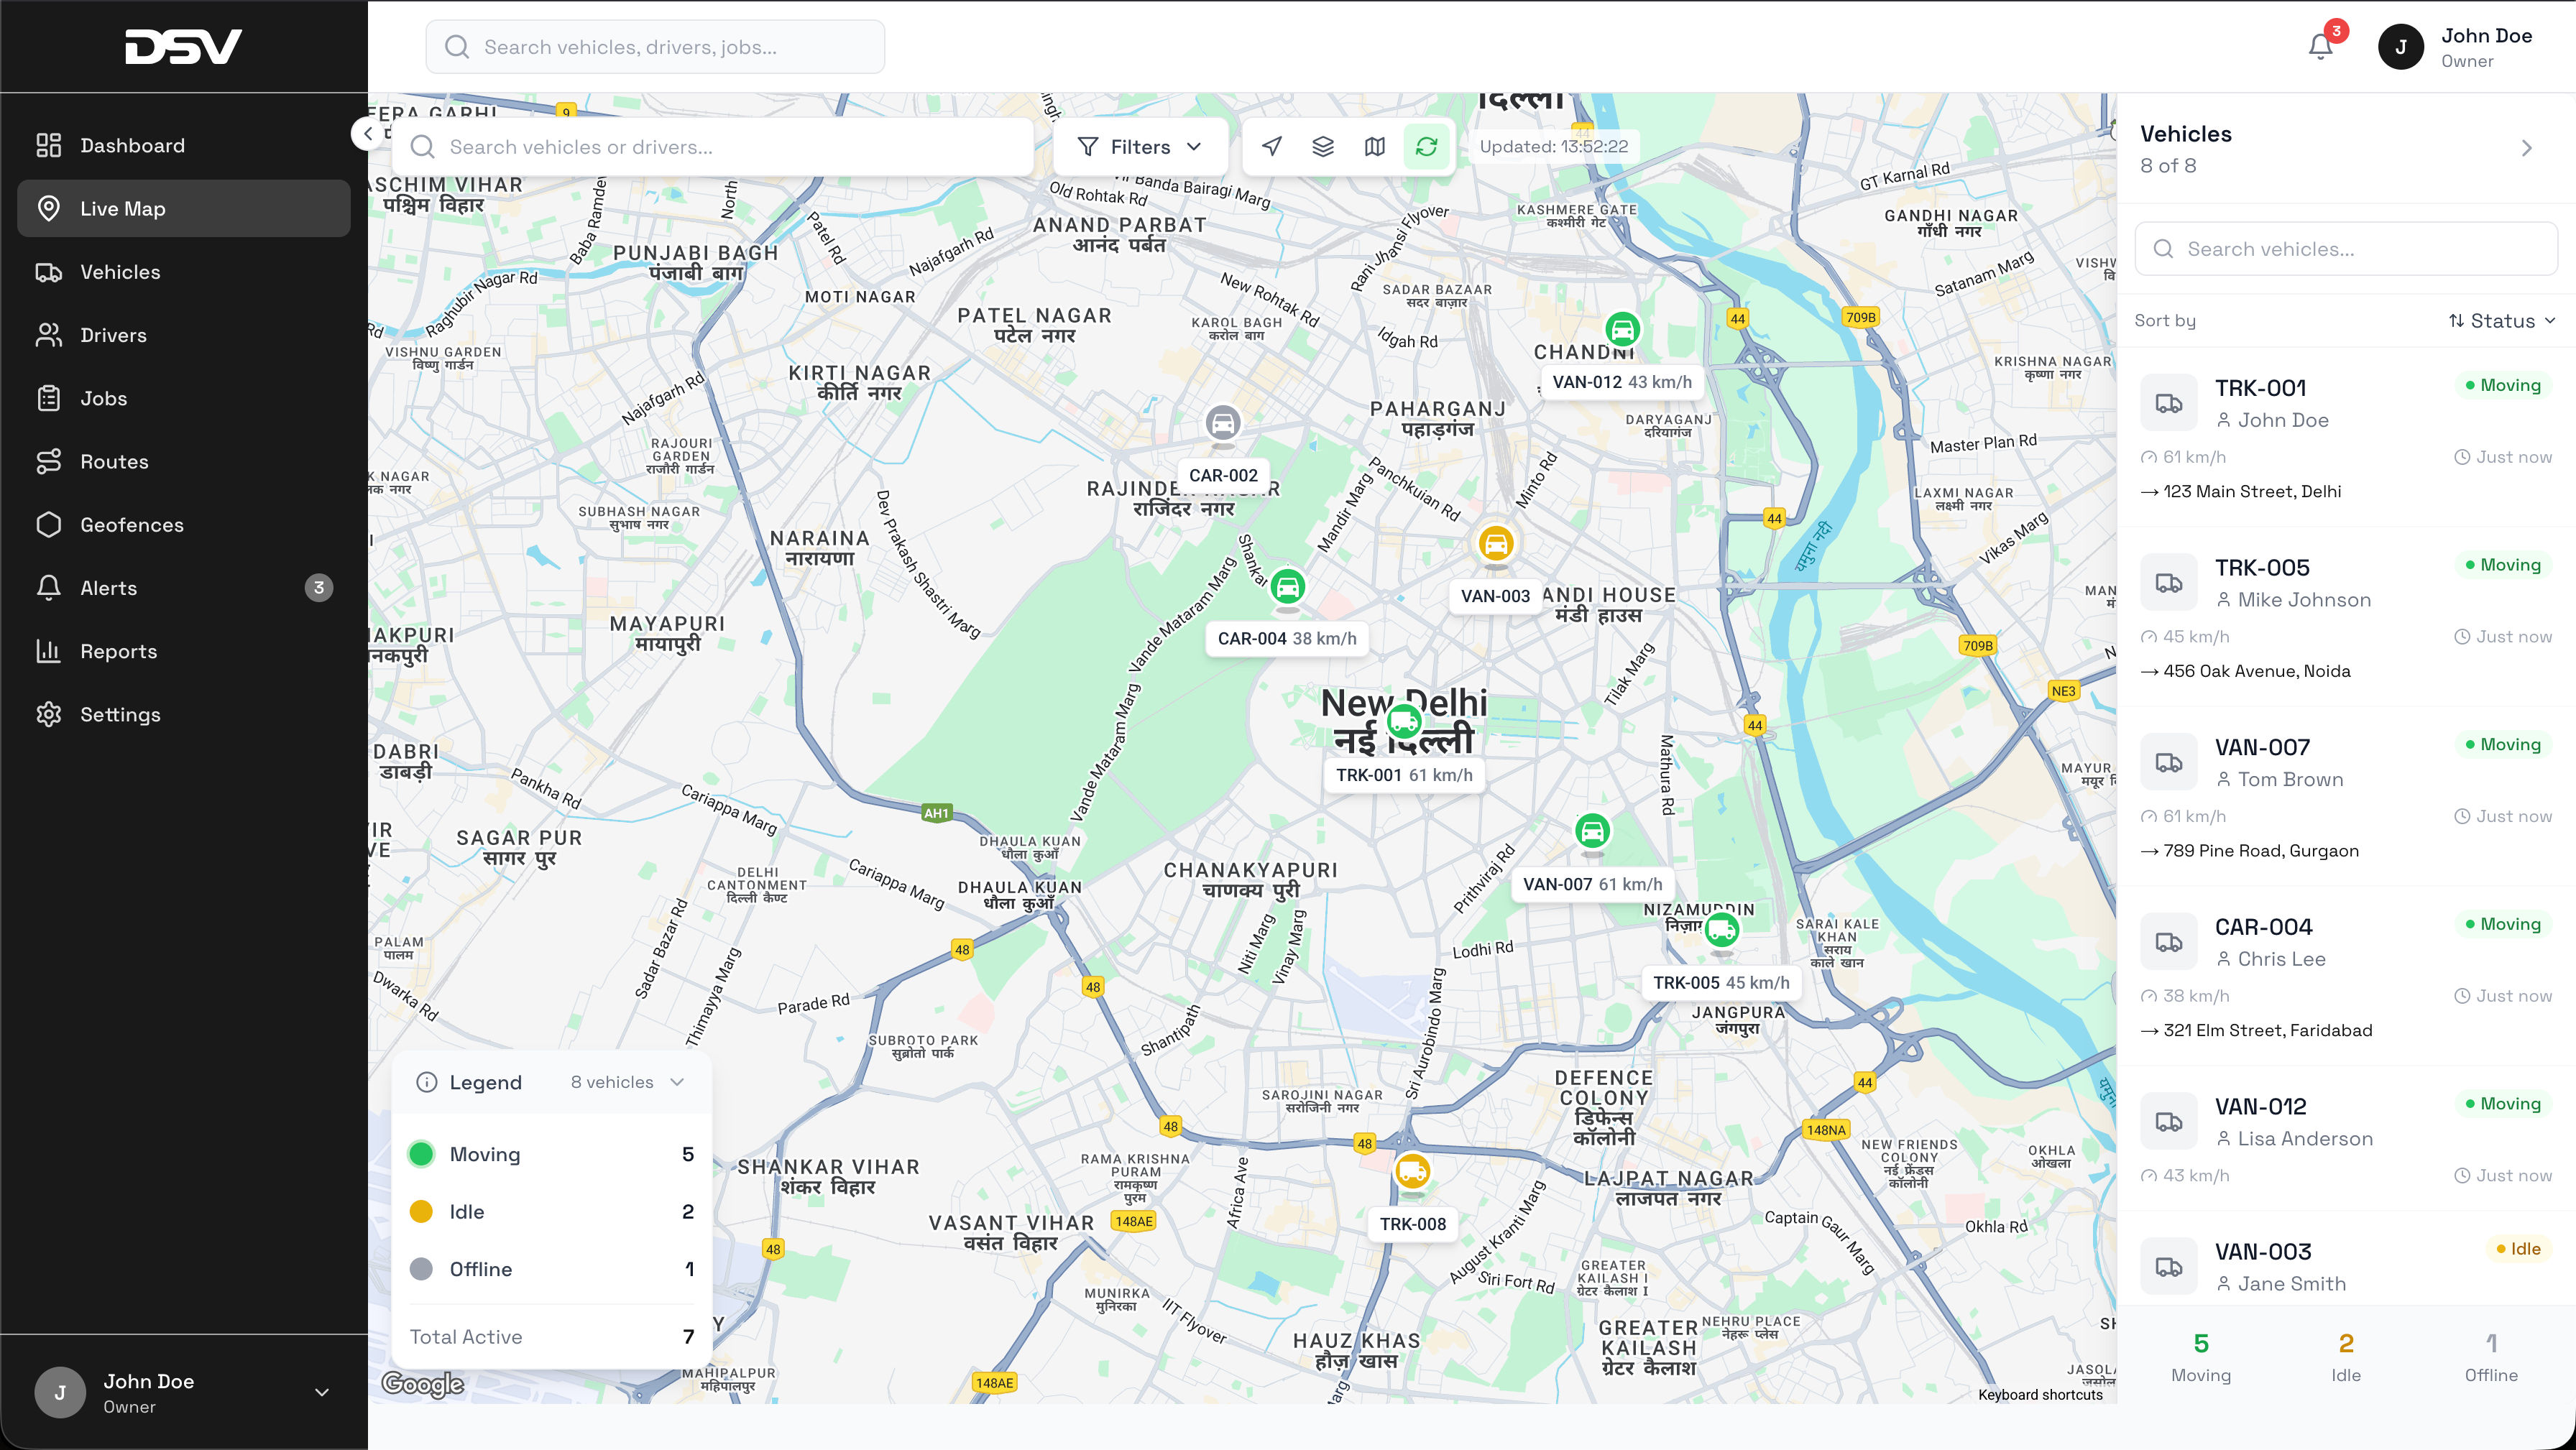Click the green VAN-012 map marker
Image resolution: width=2576 pixels, height=1450 pixels.
pos(1622,329)
